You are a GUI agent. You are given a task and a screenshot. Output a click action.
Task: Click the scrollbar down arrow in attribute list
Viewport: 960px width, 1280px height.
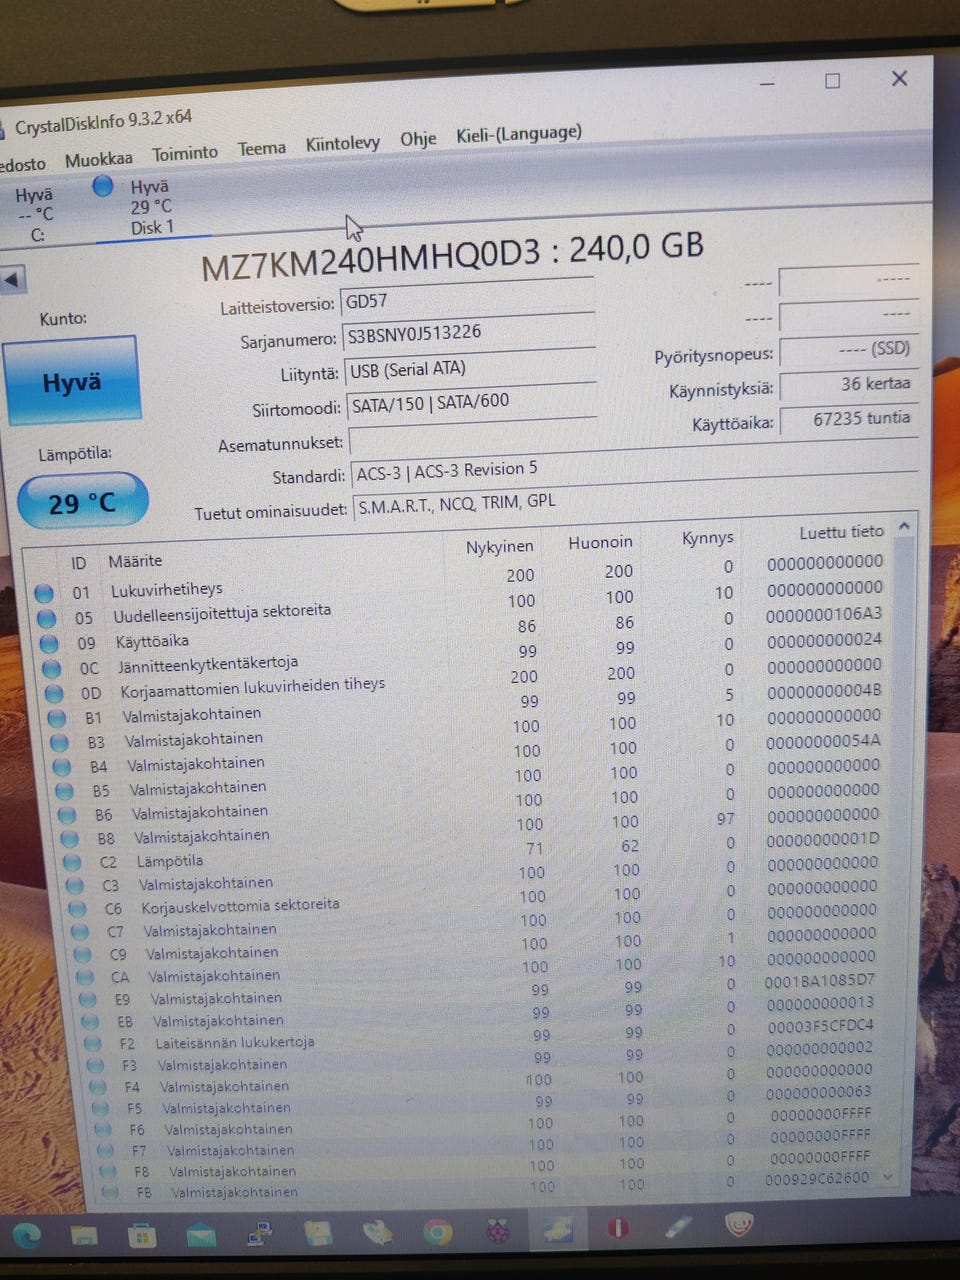888,1177
